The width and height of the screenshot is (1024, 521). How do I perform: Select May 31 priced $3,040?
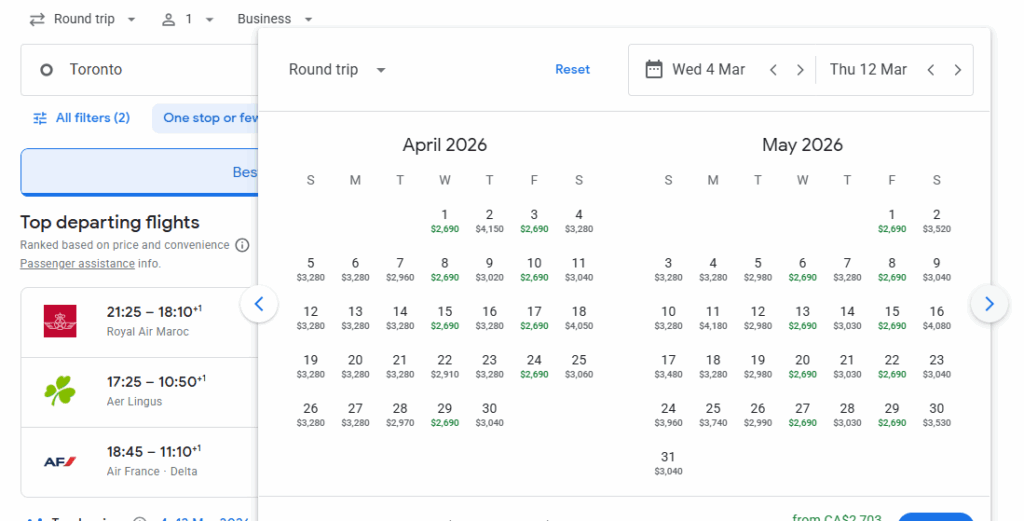click(668, 463)
